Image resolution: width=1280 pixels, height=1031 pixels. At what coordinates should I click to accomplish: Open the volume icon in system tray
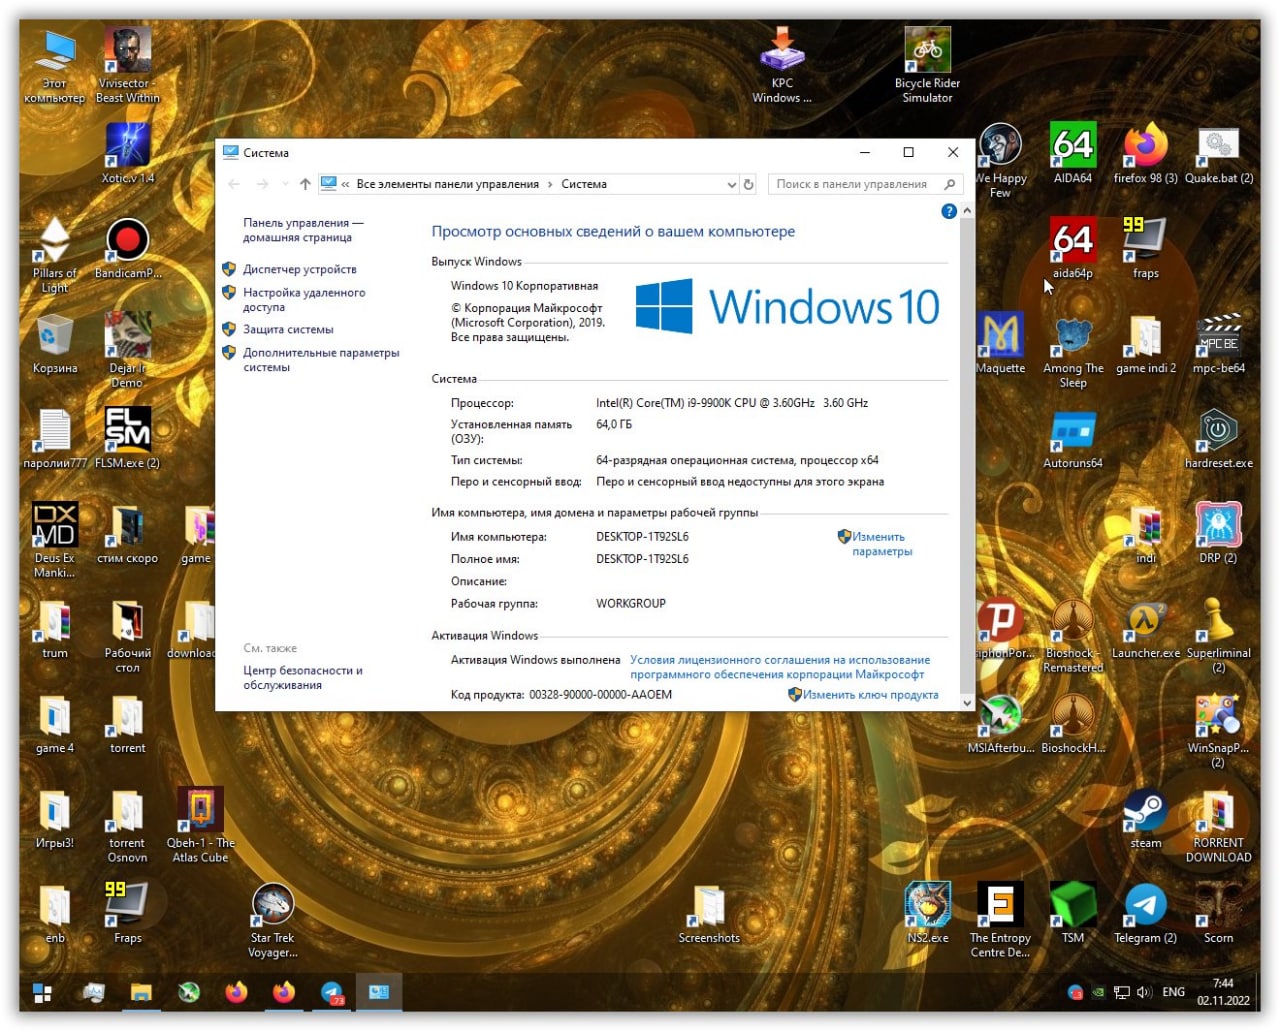point(1144,992)
